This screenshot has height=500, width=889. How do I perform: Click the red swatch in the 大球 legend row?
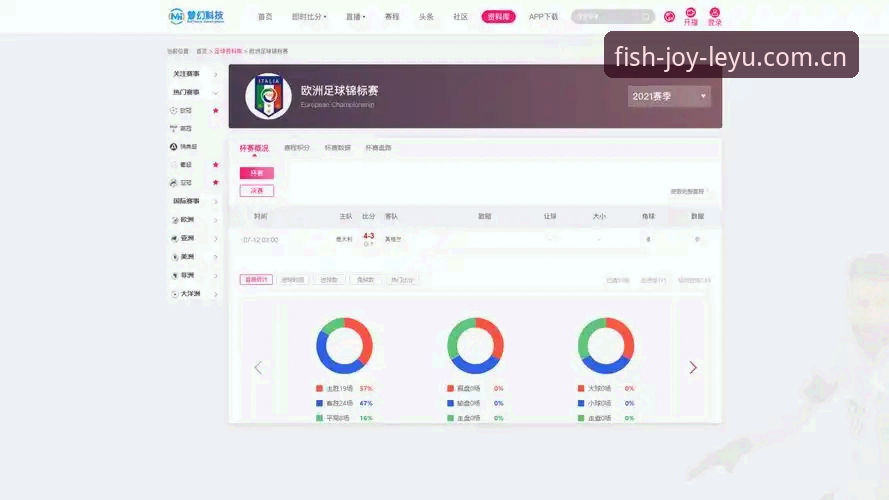coord(581,388)
